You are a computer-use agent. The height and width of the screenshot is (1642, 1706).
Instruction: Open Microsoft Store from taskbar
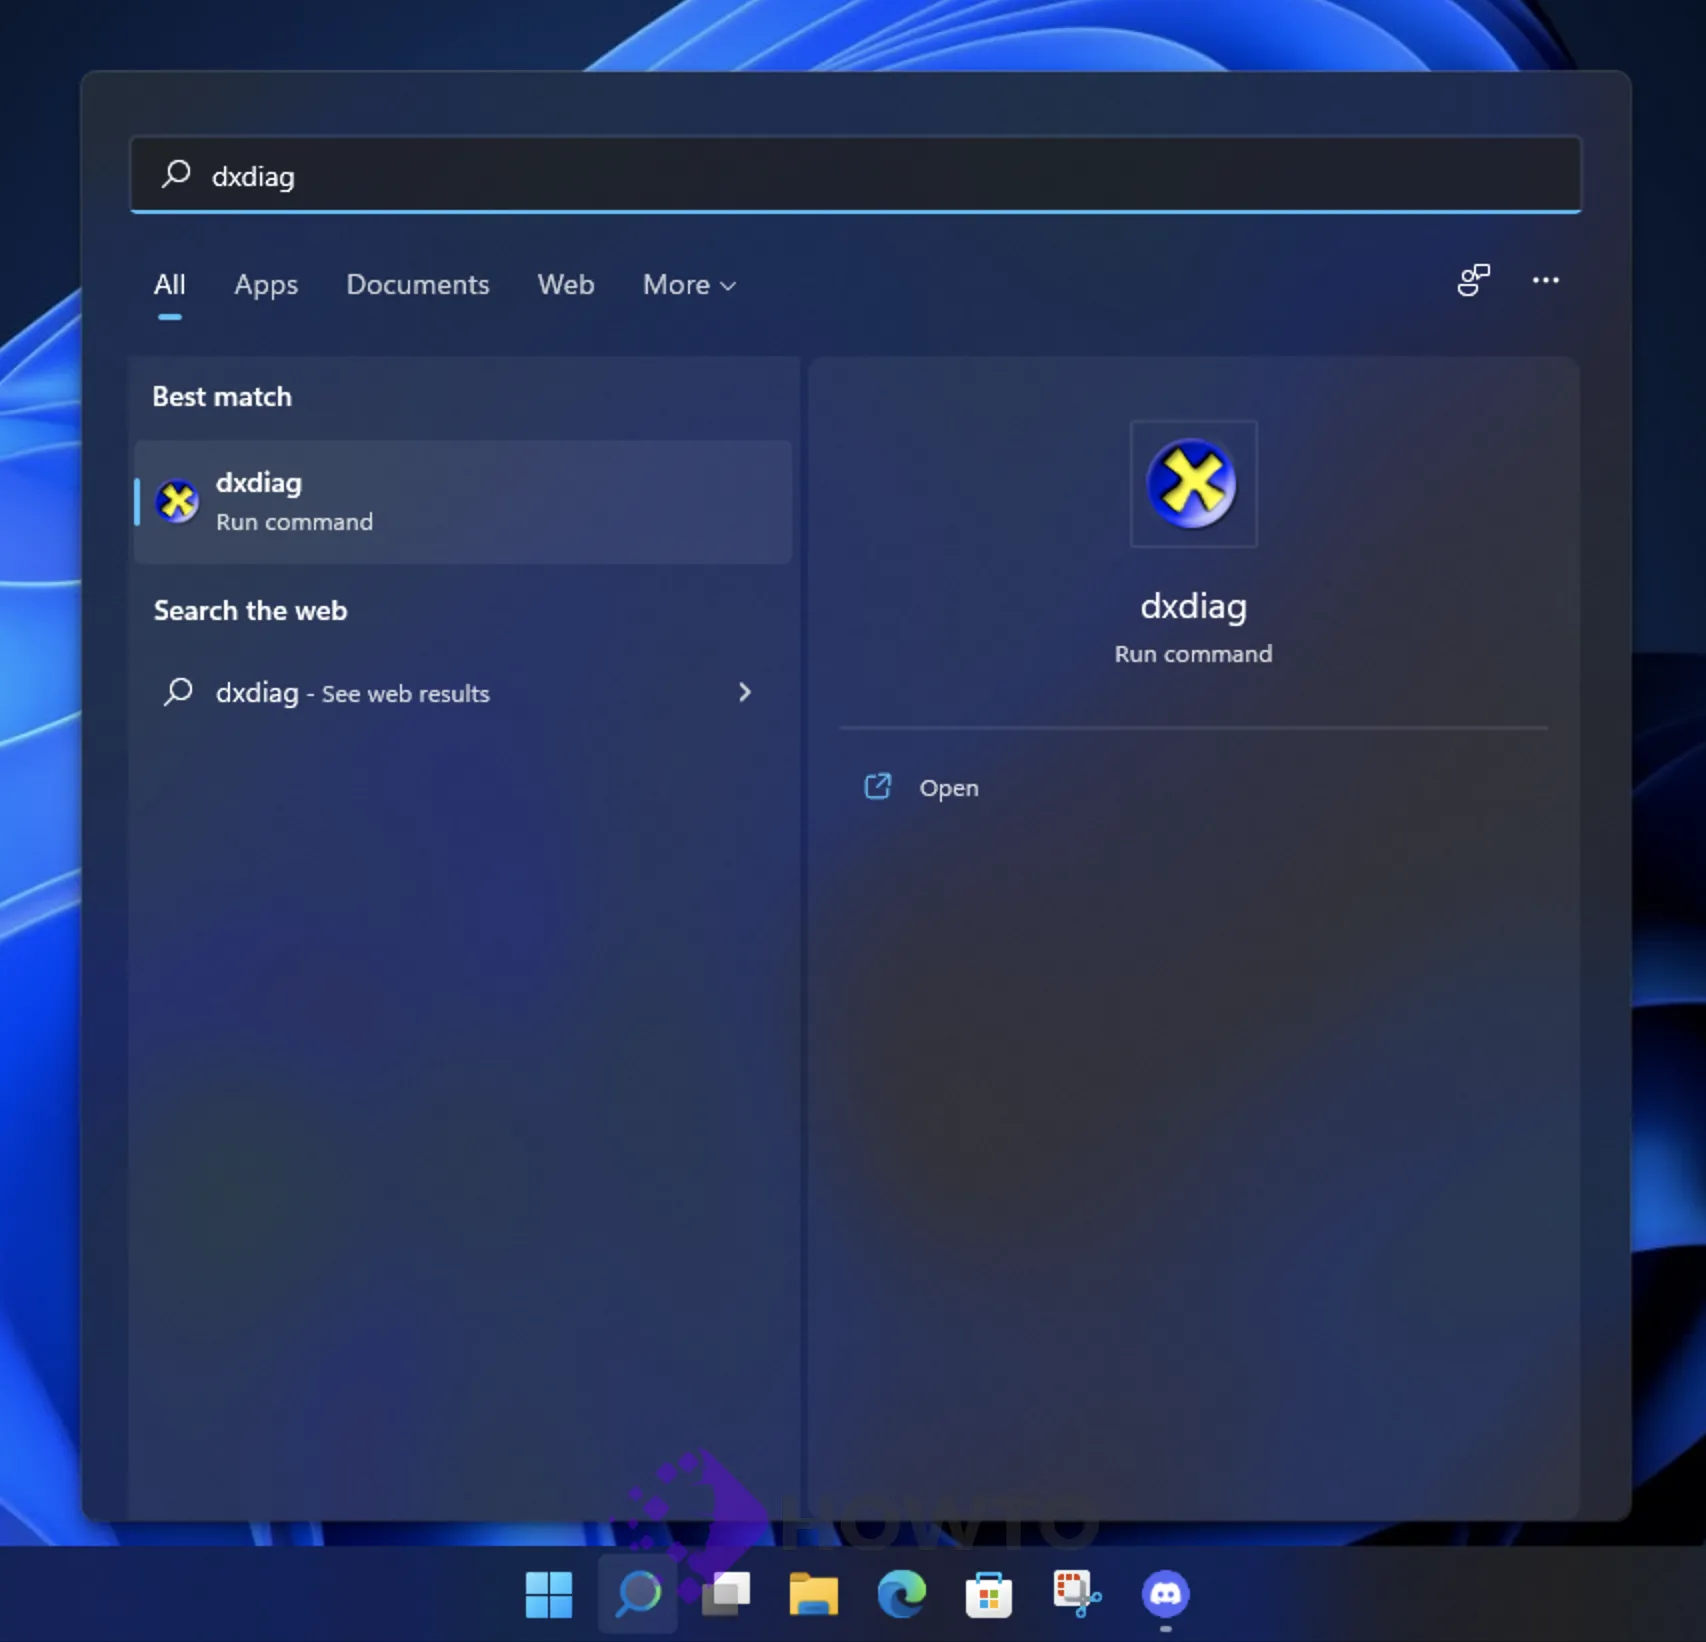pyautogui.click(x=989, y=1594)
